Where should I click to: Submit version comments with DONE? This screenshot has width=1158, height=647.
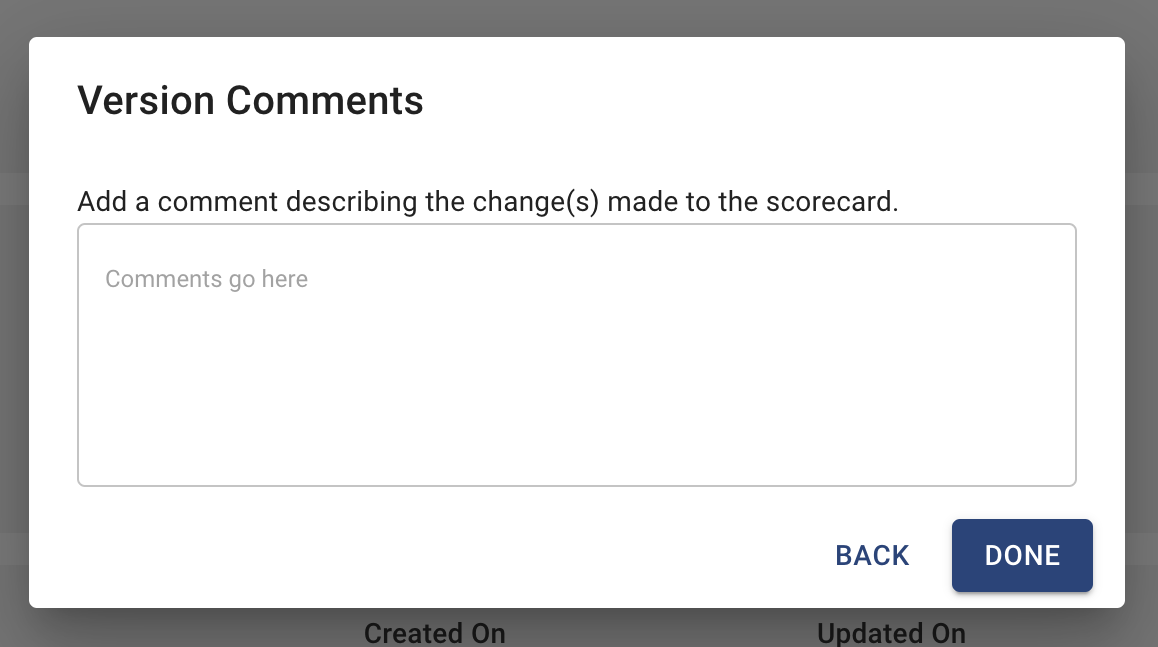tap(1022, 555)
